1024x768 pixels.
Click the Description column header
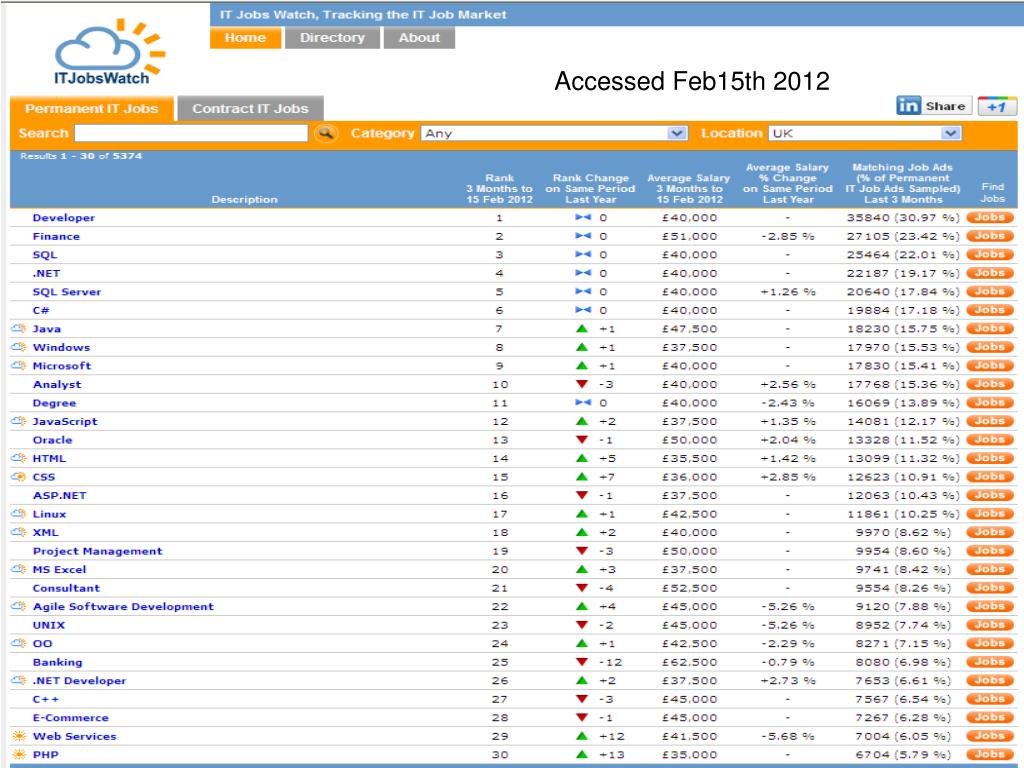[244, 199]
